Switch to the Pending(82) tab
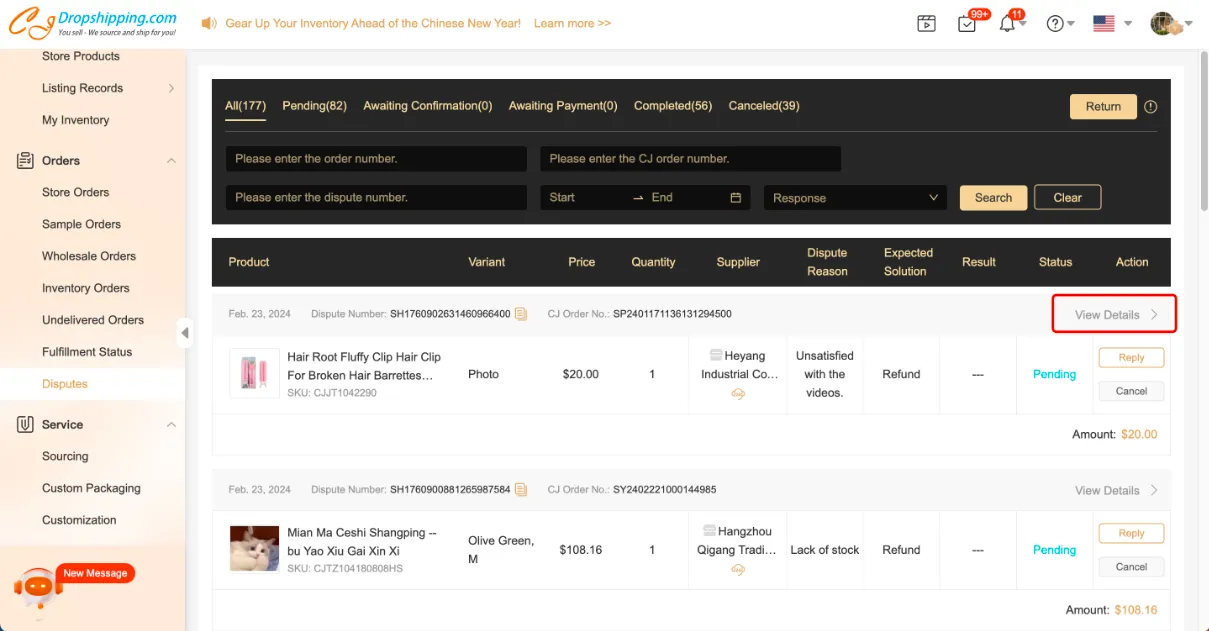1209x631 pixels. click(314, 106)
